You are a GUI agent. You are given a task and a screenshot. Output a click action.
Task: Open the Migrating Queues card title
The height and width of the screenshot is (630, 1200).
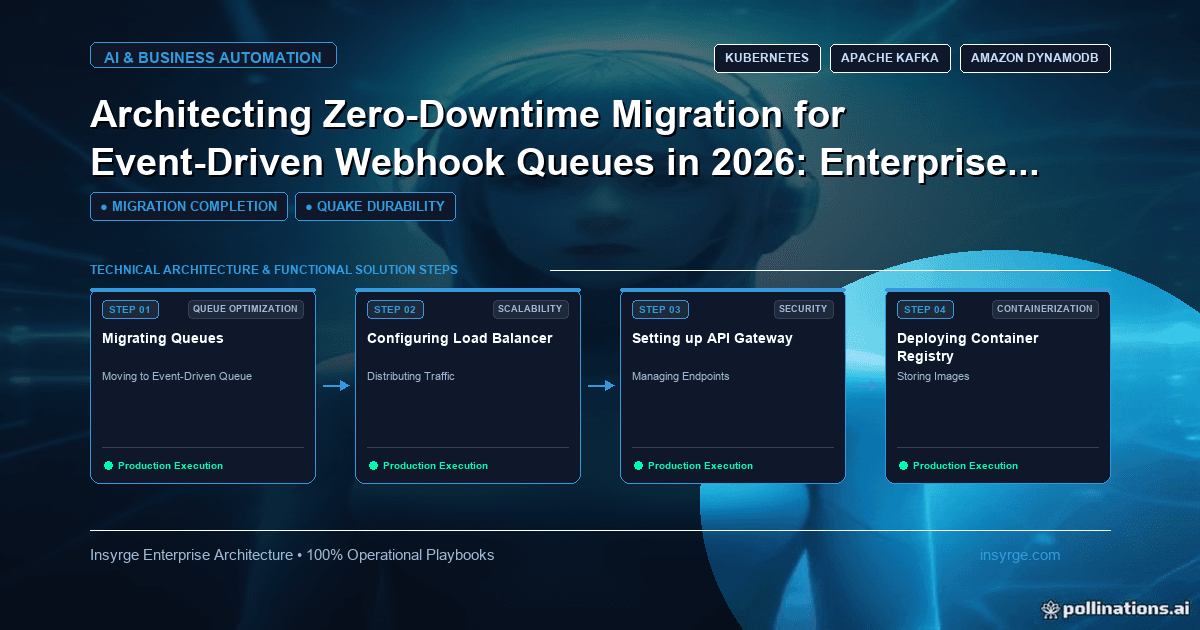click(163, 338)
